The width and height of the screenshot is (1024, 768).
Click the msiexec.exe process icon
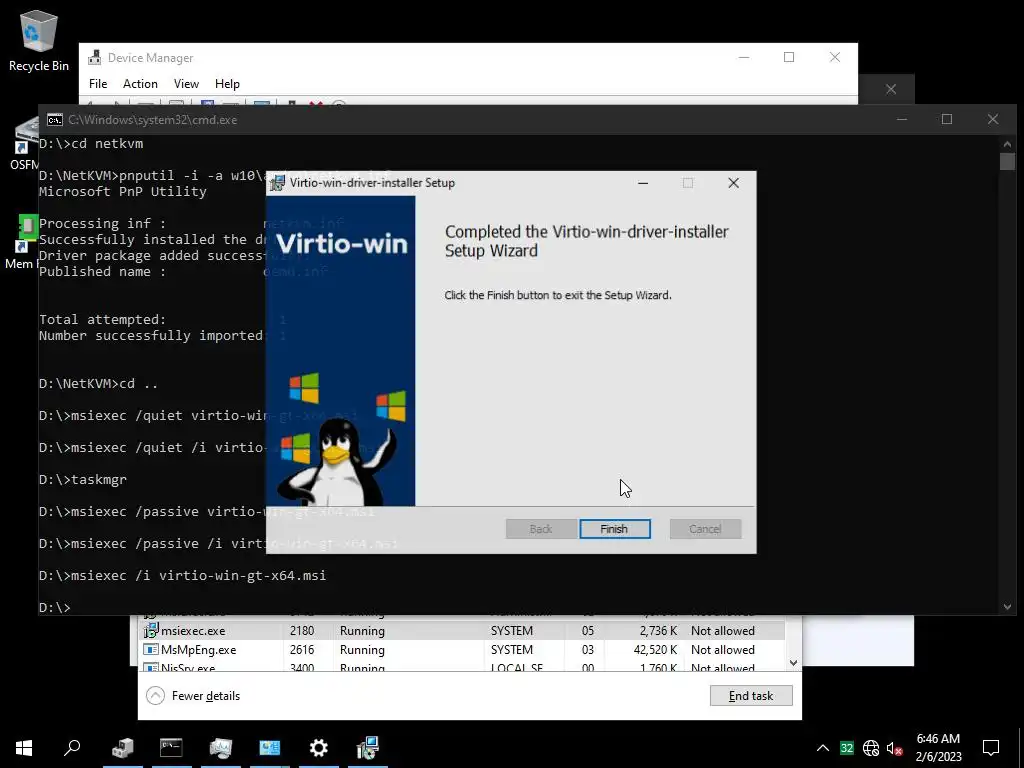[x=151, y=631]
